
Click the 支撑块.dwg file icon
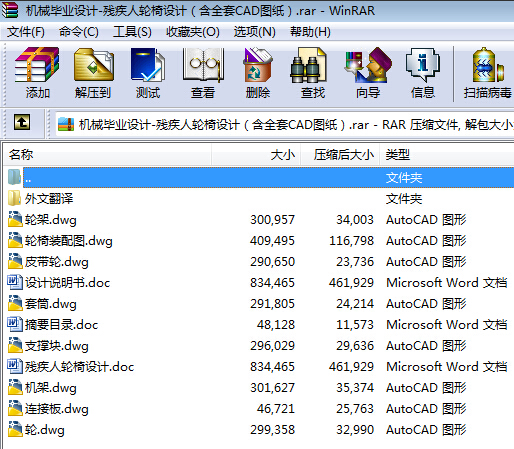pos(15,345)
